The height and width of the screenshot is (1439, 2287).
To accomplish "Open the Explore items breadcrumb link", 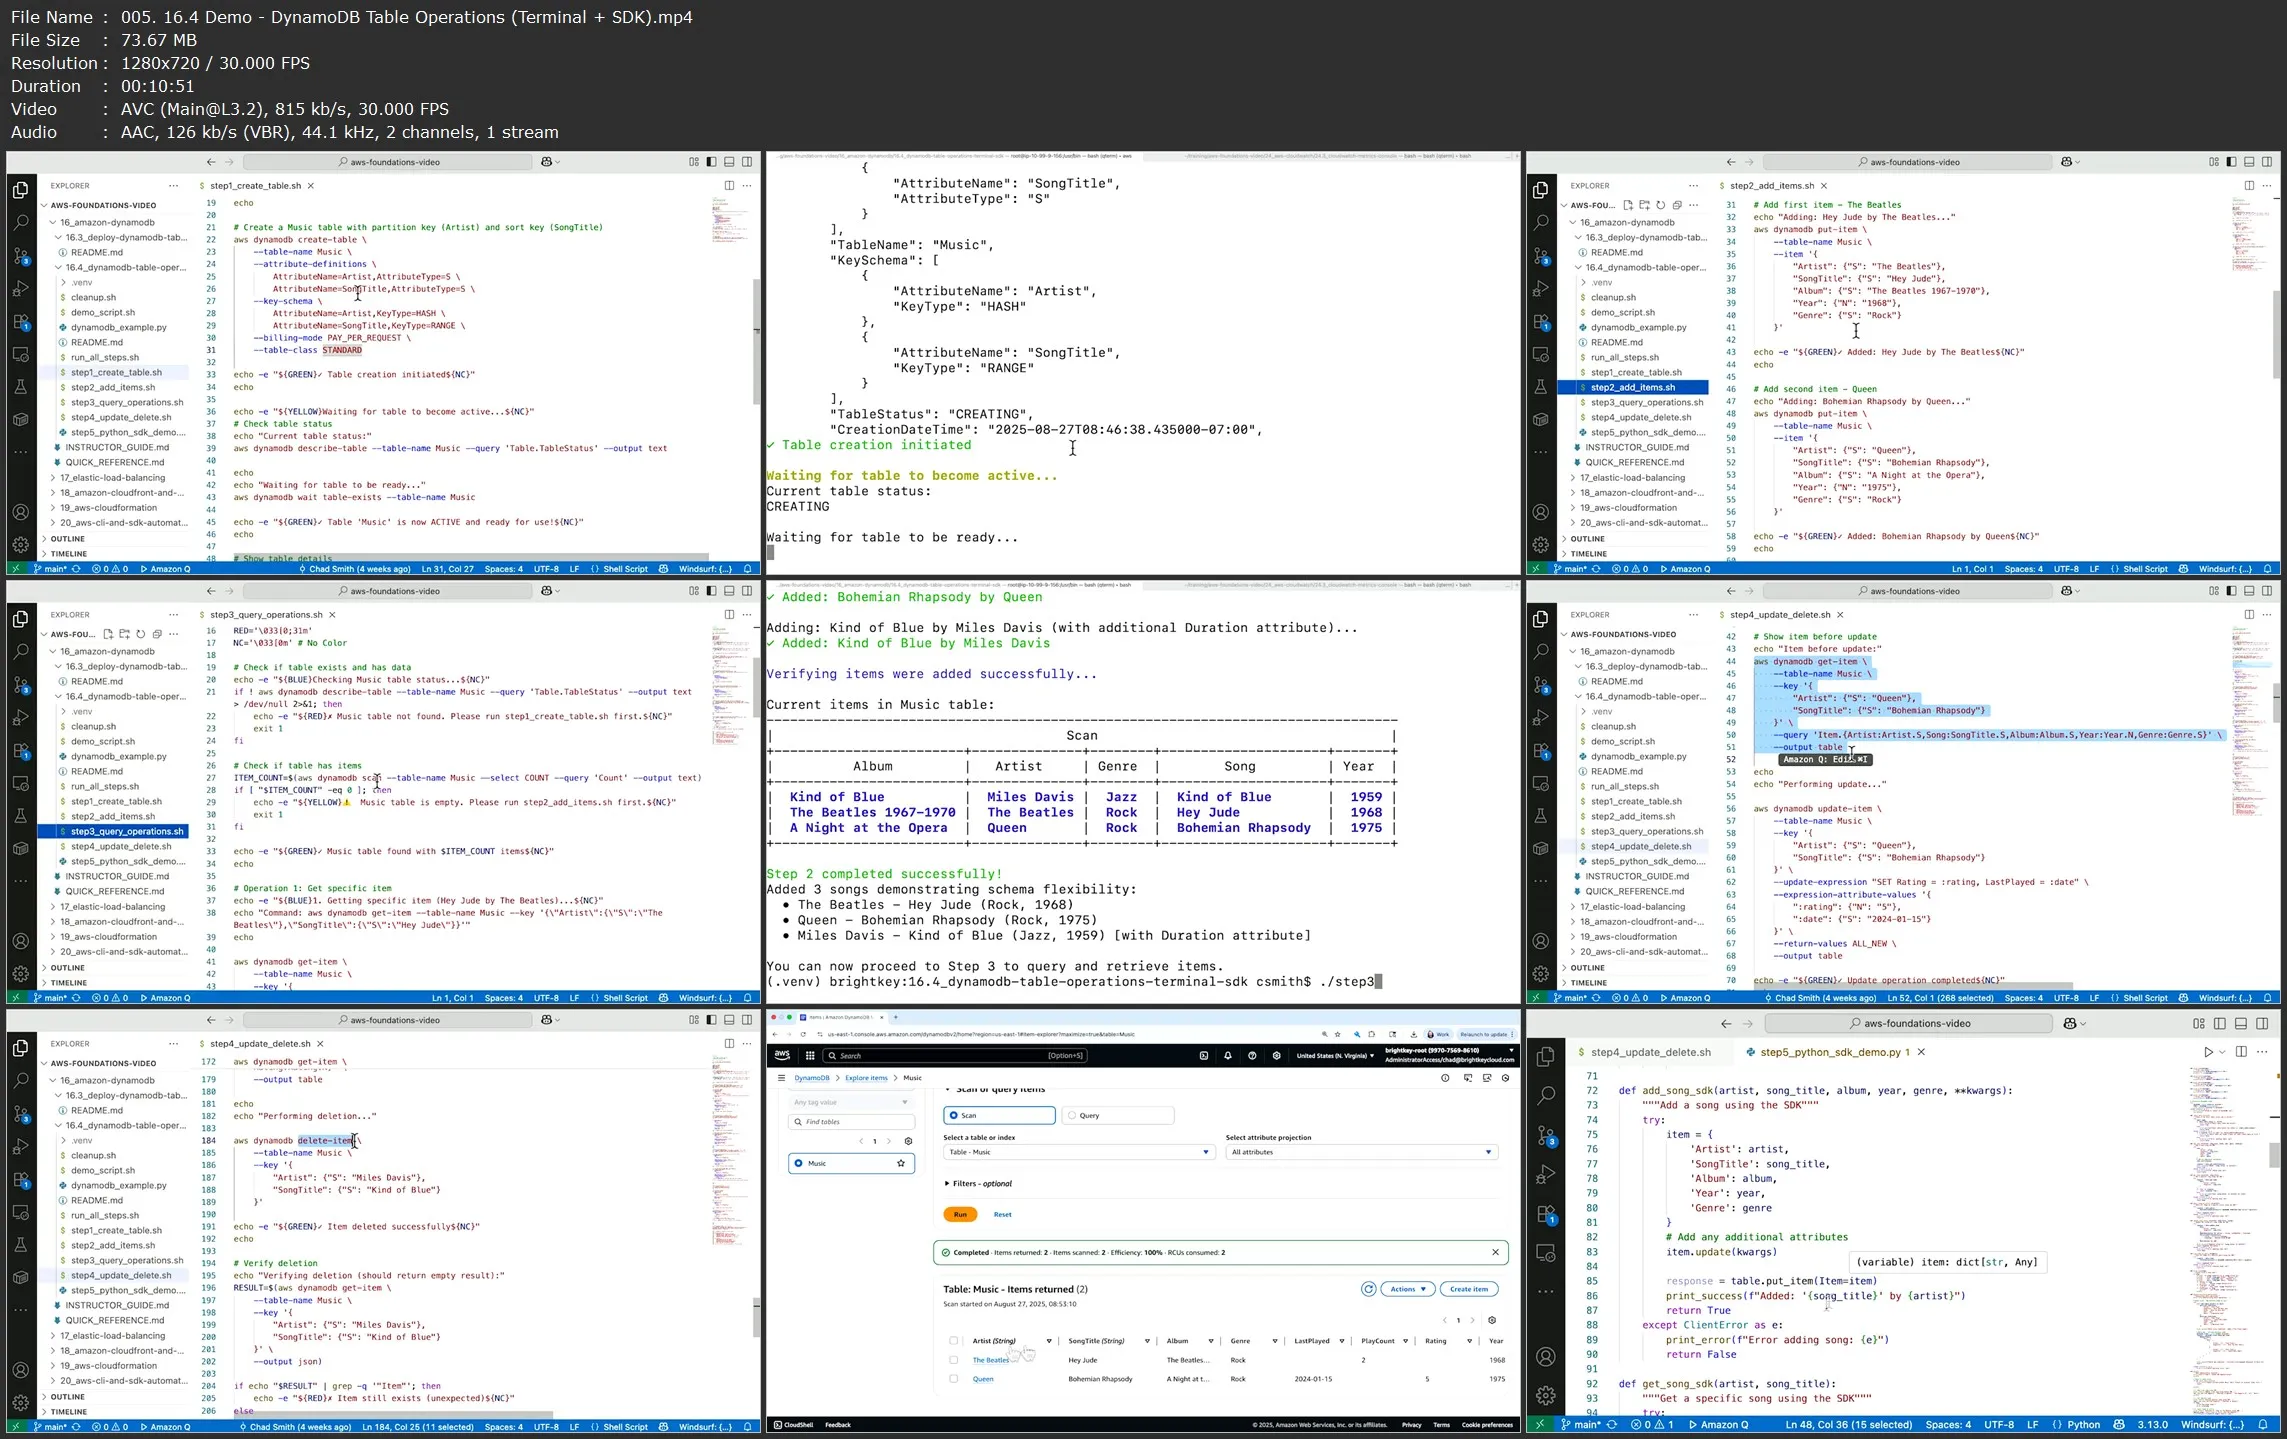I will [x=866, y=1078].
